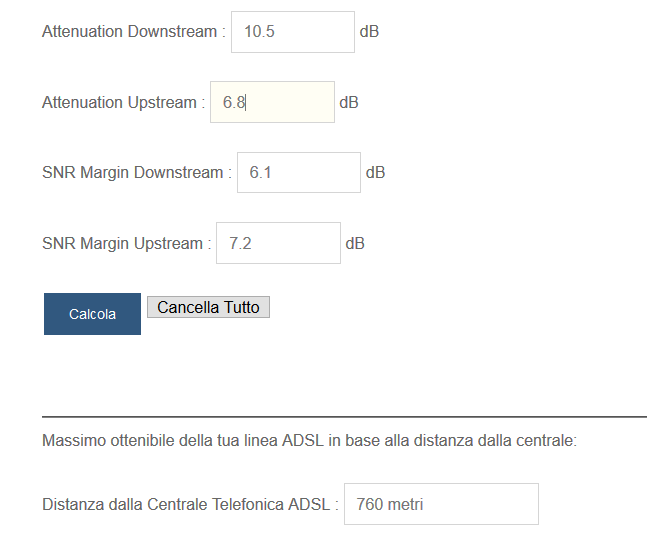Image resolution: width=647 pixels, height=537 pixels.
Task: Click the horizontal separator line above results
Action: [x=344, y=416]
